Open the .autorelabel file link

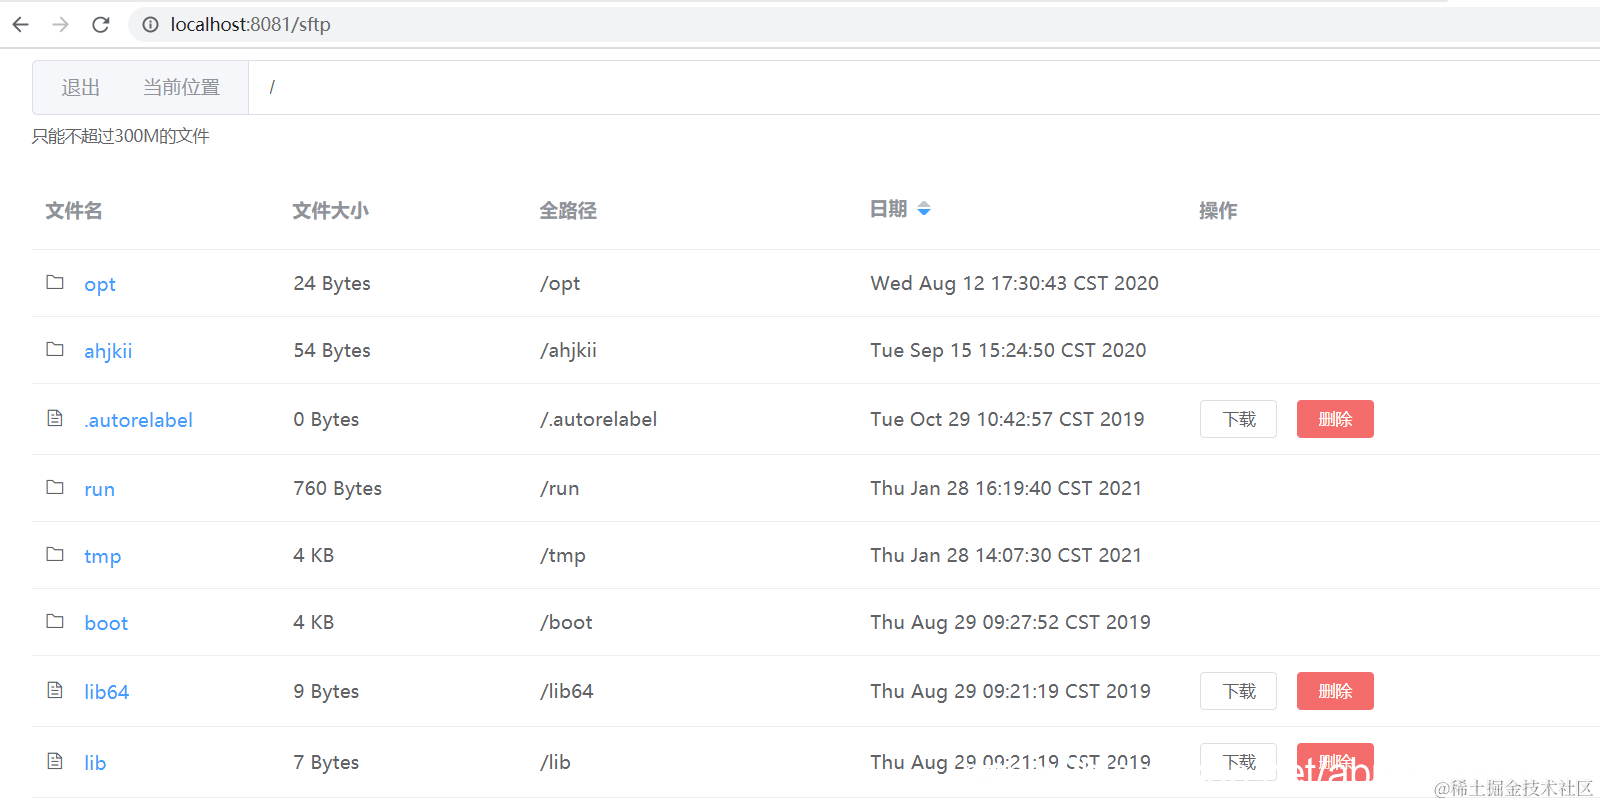[x=138, y=420]
